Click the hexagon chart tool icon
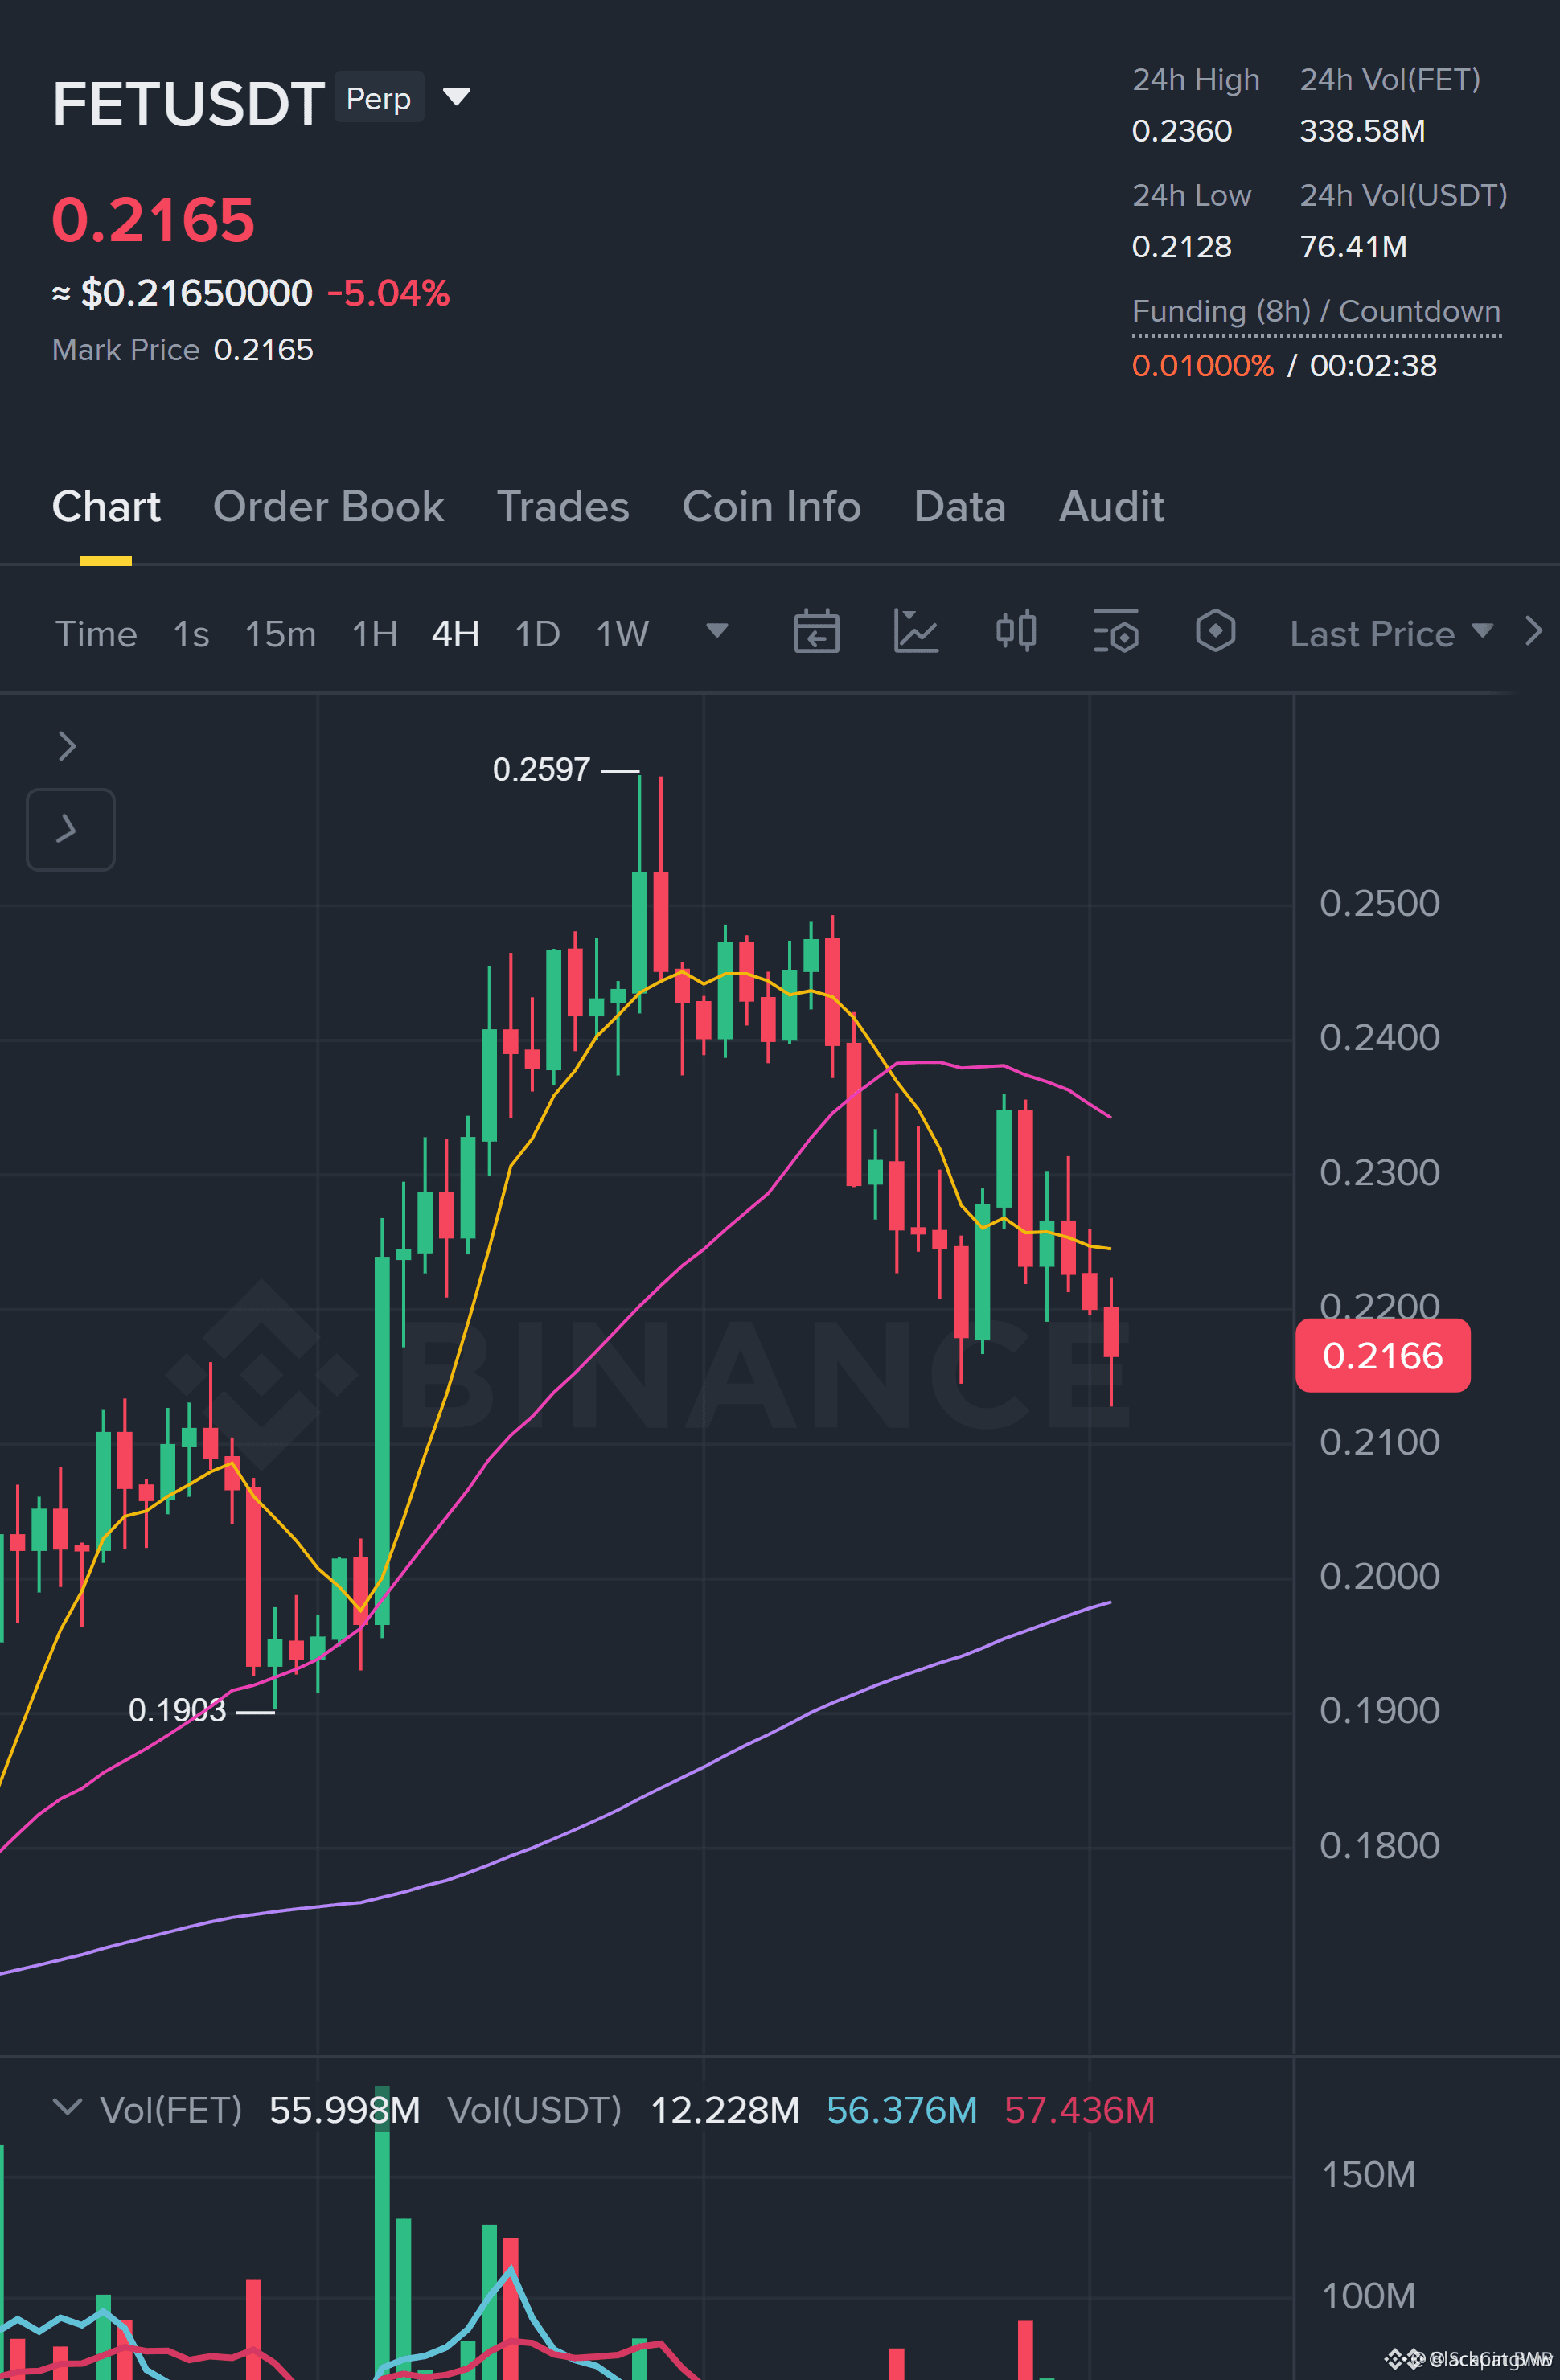 tap(1215, 632)
